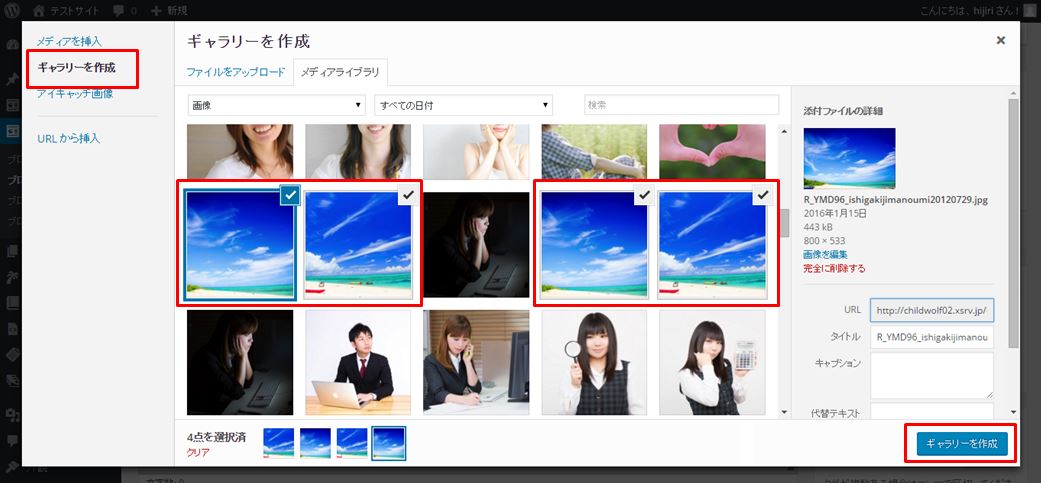
Task: Open the WordPress logo menu in admin bar
Action: pyautogui.click(x=12, y=11)
